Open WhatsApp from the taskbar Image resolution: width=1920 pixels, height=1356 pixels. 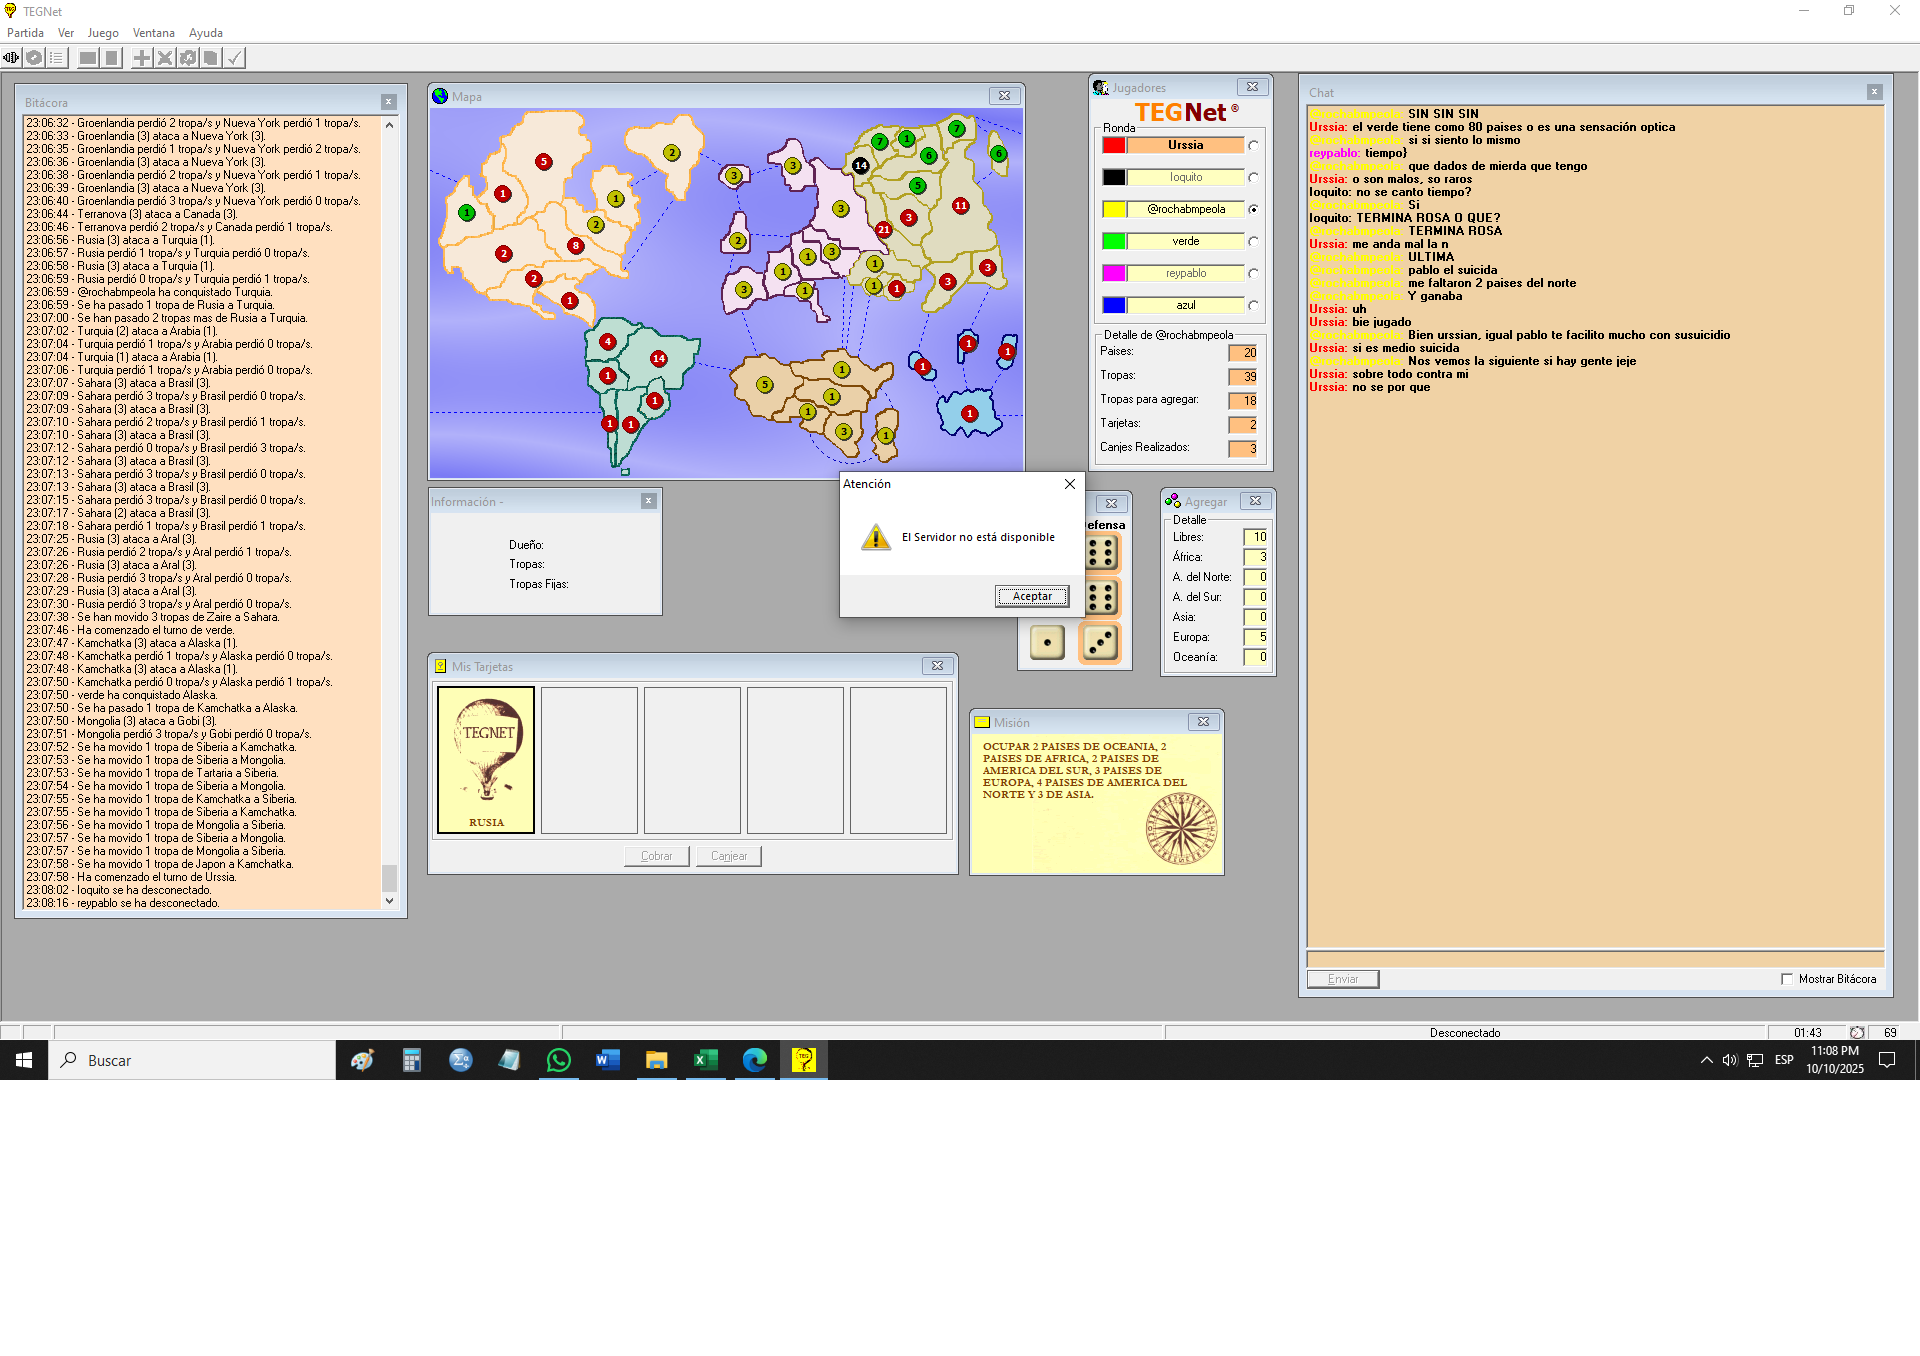click(558, 1060)
